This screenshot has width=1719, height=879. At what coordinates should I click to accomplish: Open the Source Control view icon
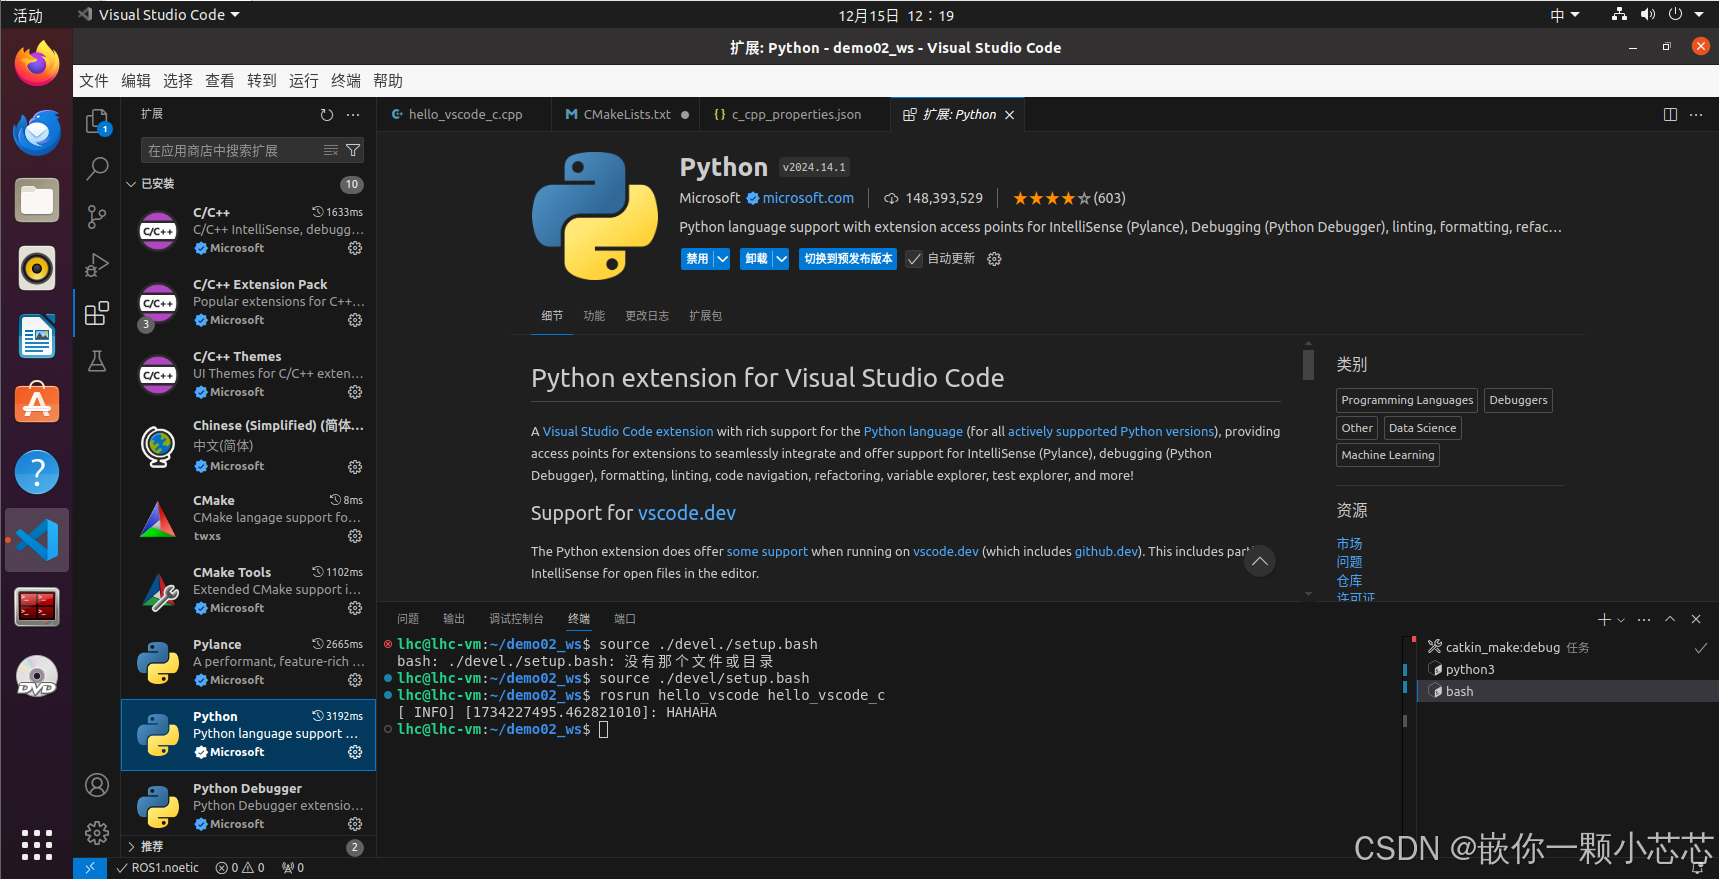click(97, 217)
